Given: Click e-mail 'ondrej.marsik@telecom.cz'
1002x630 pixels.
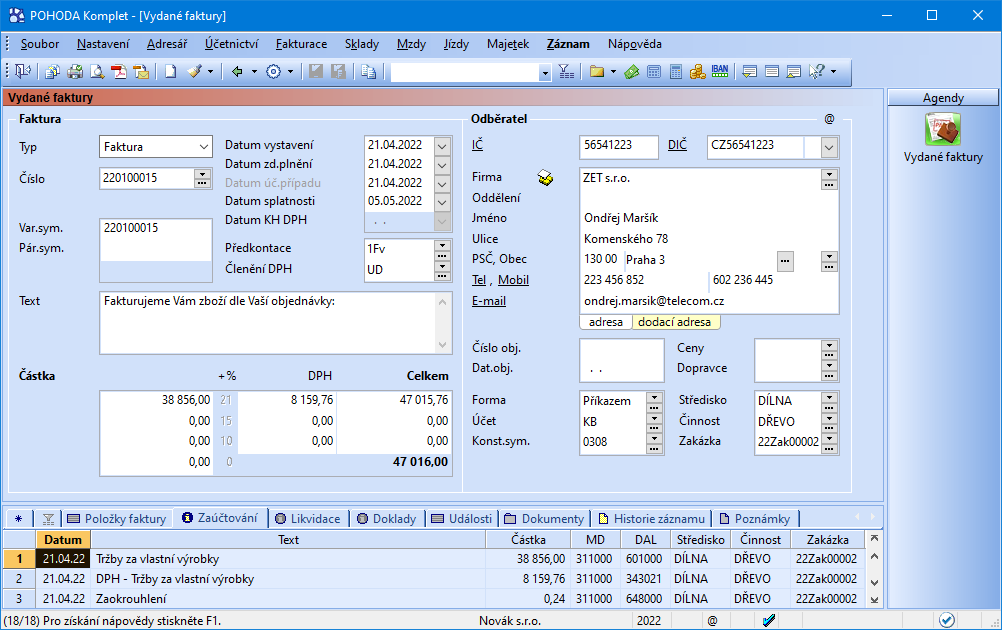Looking at the screenshot, I should [654, 301].
